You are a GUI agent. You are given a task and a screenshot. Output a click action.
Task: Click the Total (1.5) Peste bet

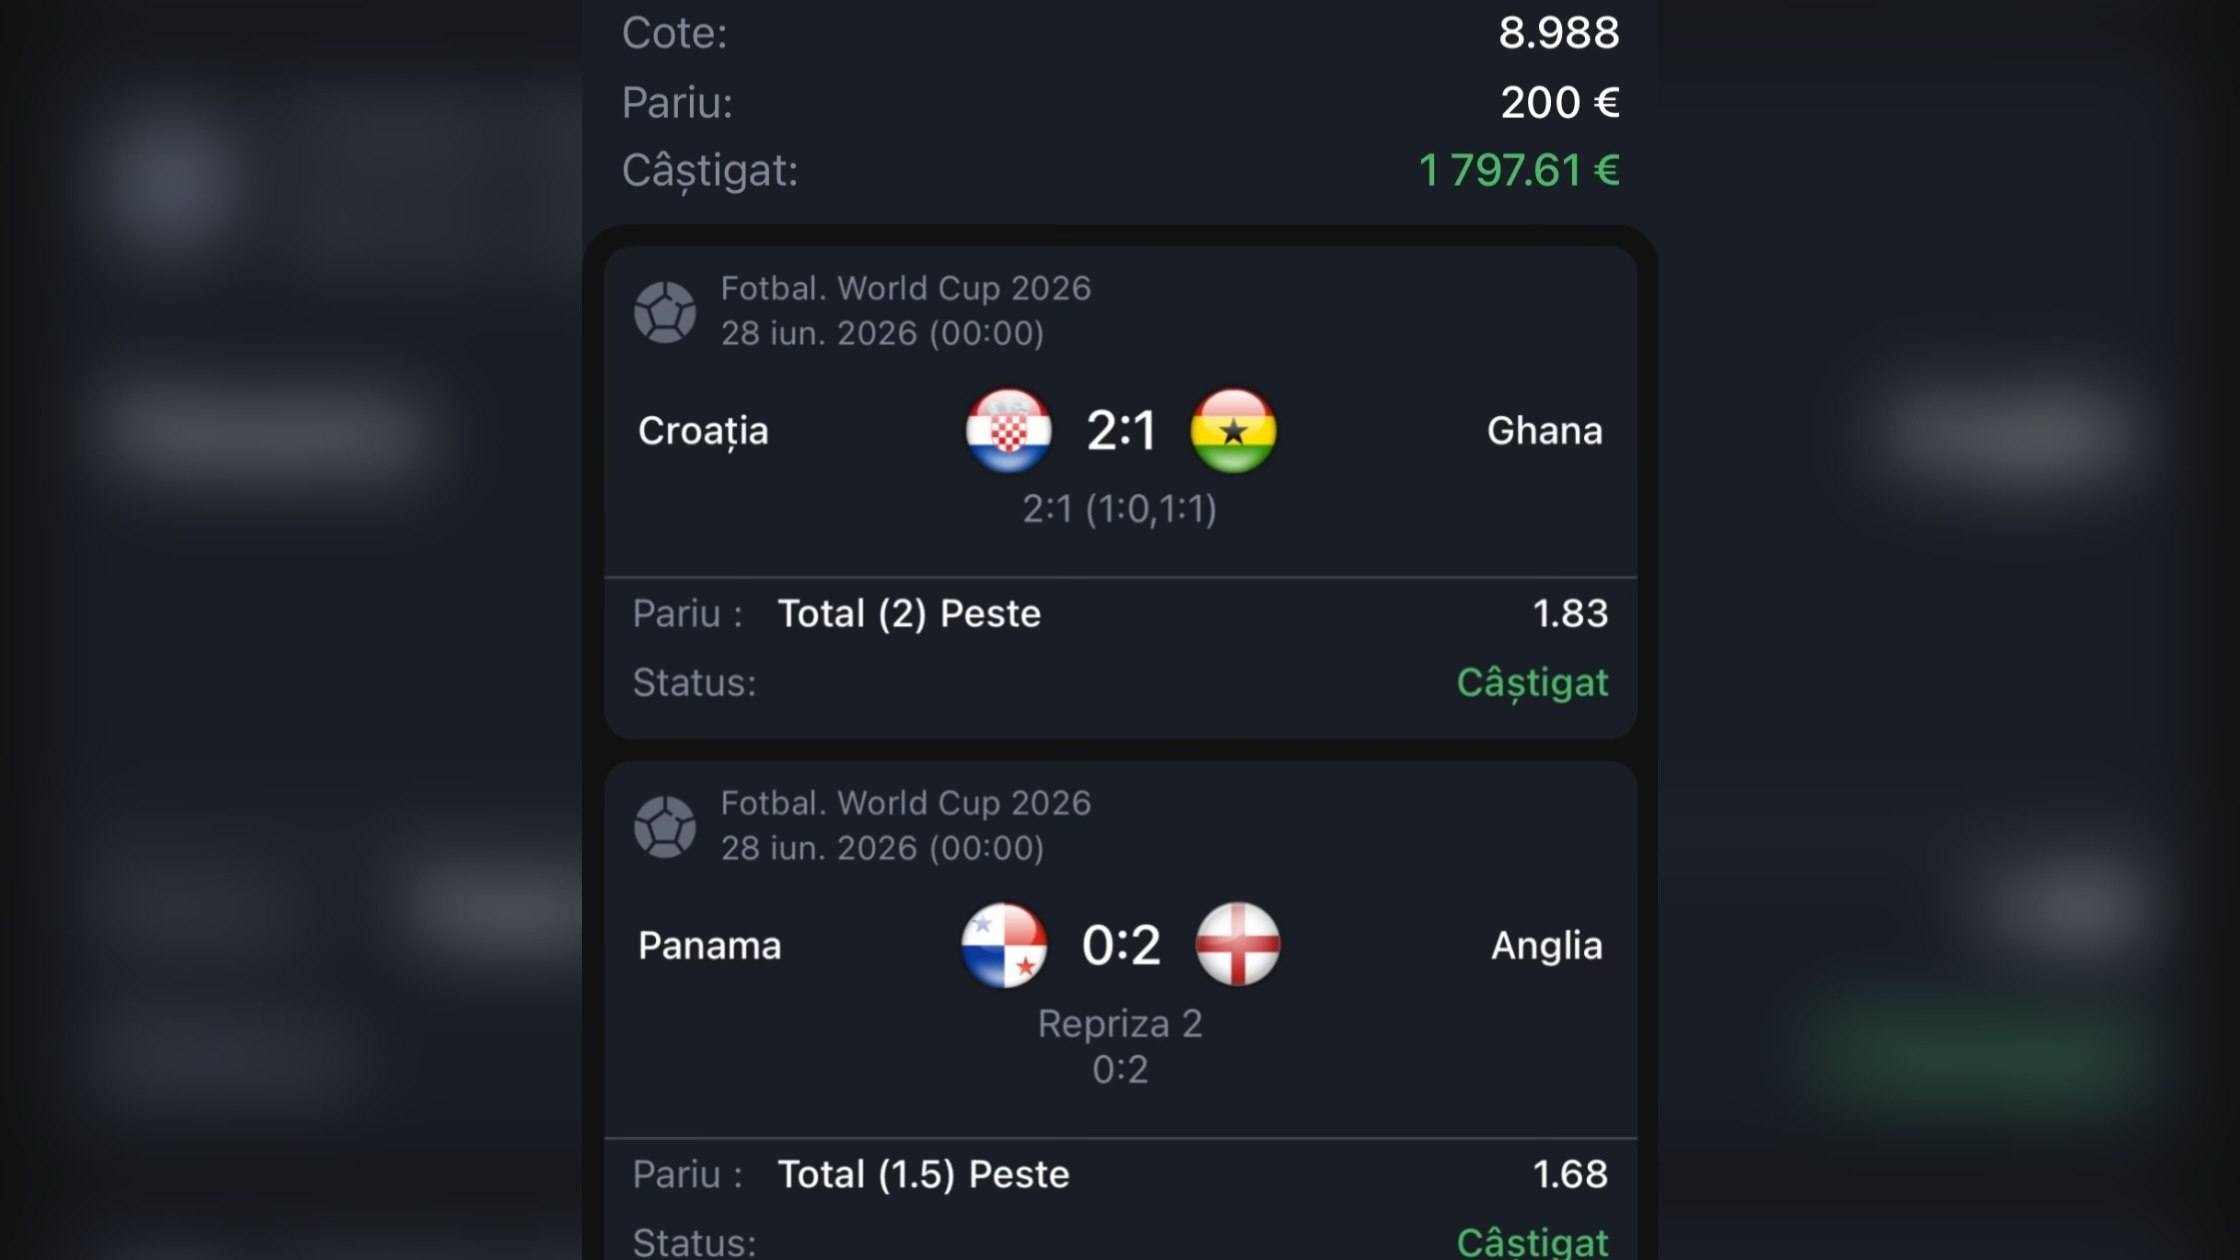[923, 1175]
